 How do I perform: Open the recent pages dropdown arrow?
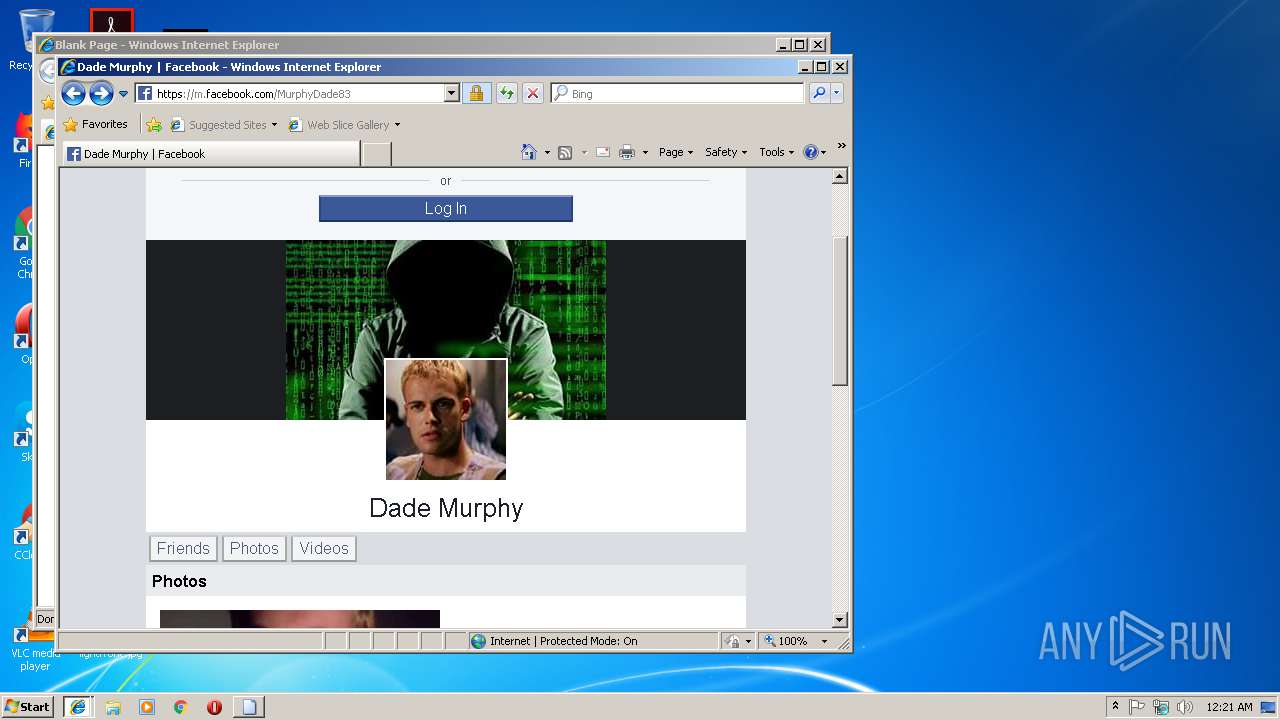[x=124, y=94]
